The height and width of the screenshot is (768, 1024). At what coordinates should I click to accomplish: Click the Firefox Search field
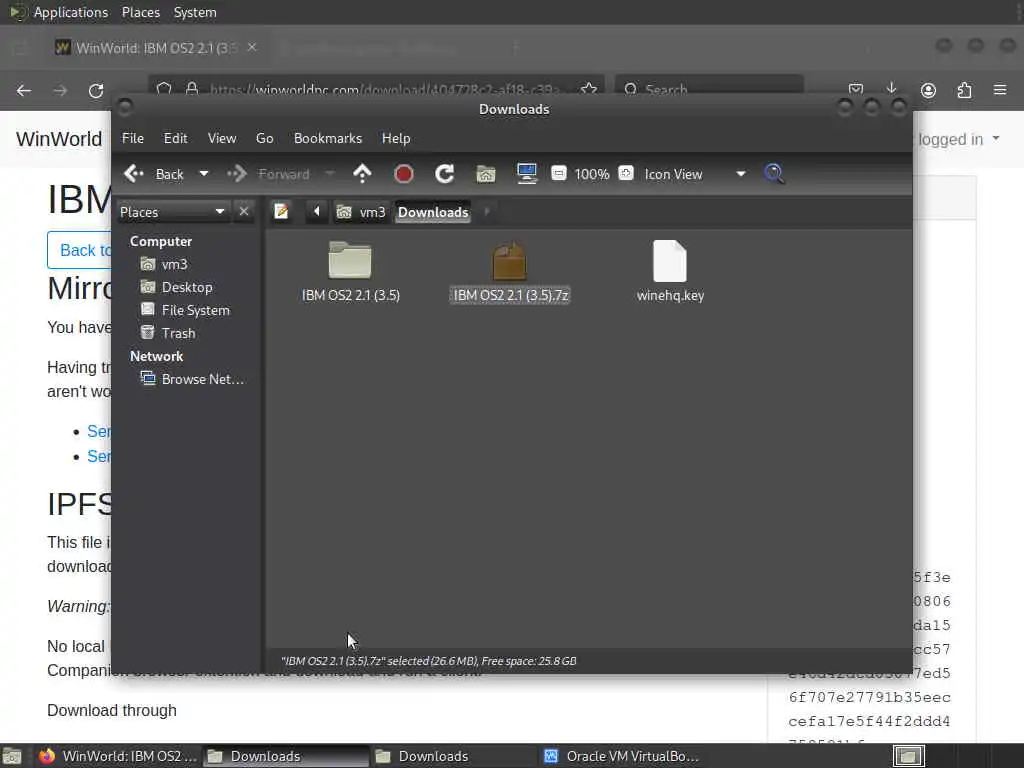point(709,89)
